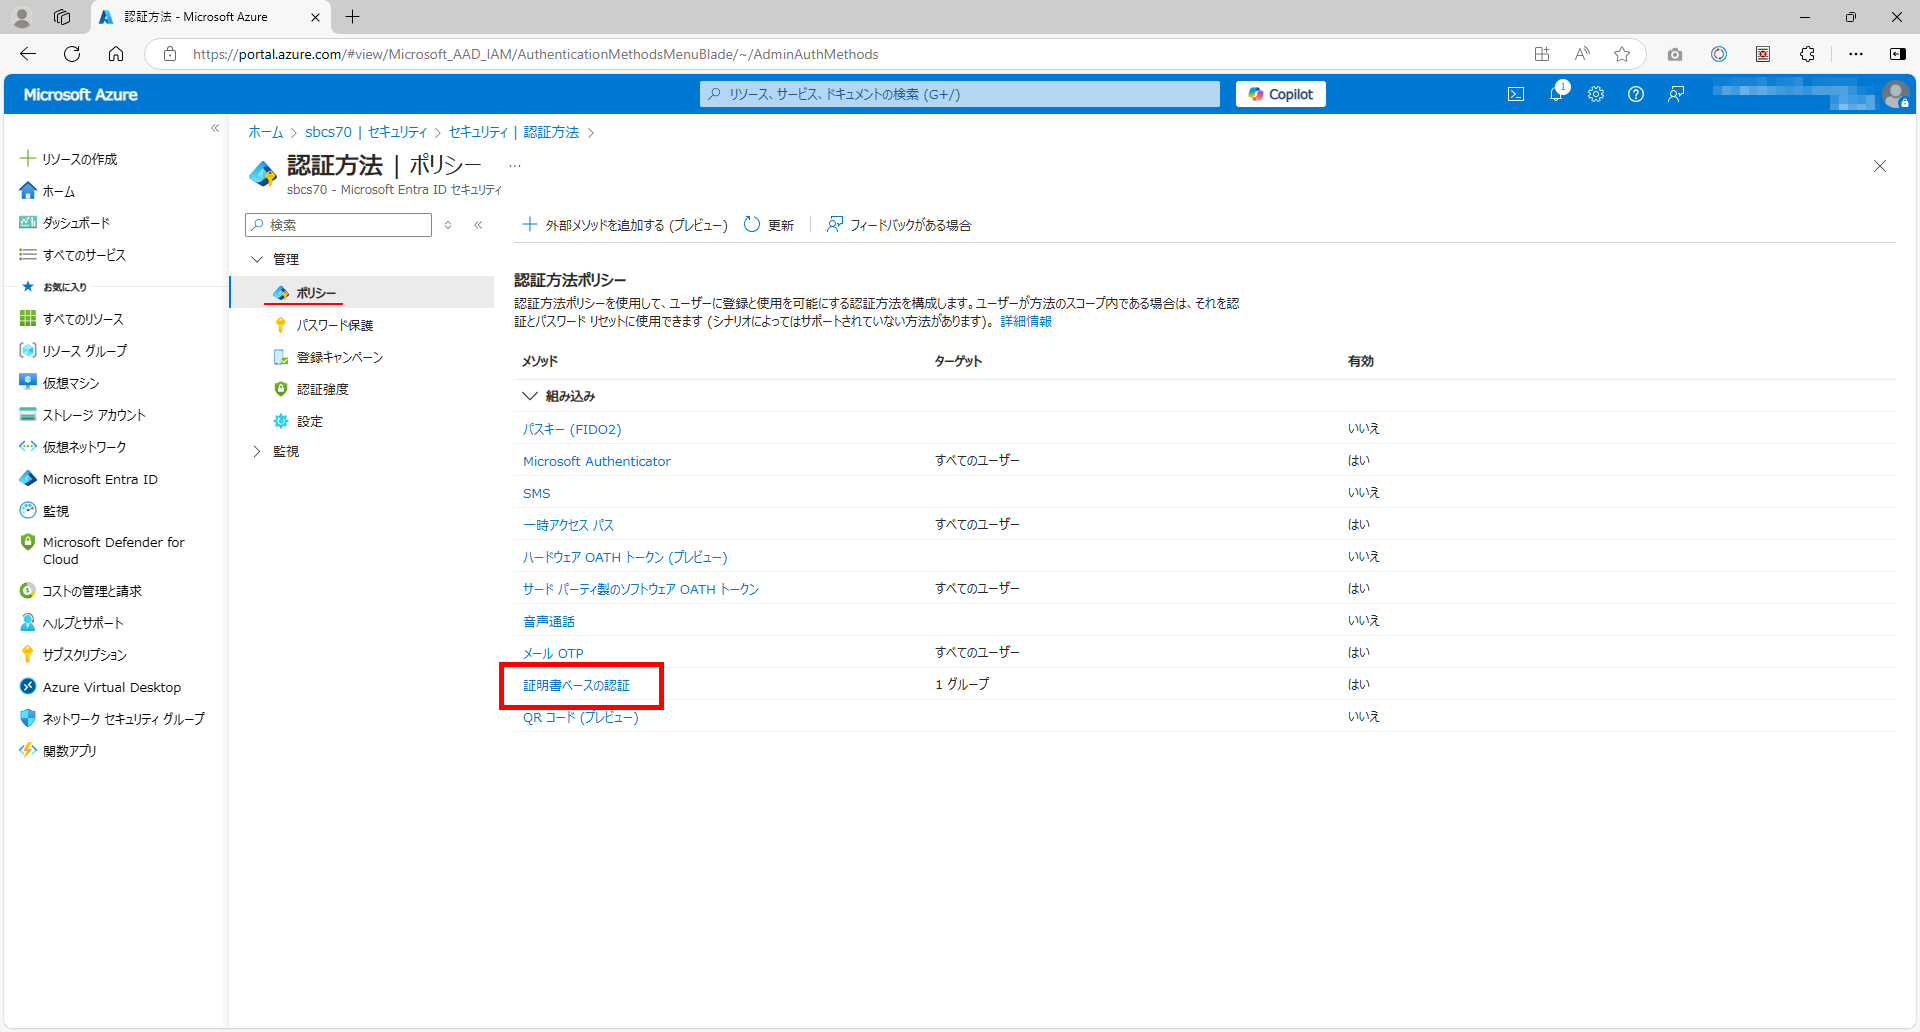
Task: Open サード パーティ製のソフトウェア OATH トークン
Action: (641, 589)
